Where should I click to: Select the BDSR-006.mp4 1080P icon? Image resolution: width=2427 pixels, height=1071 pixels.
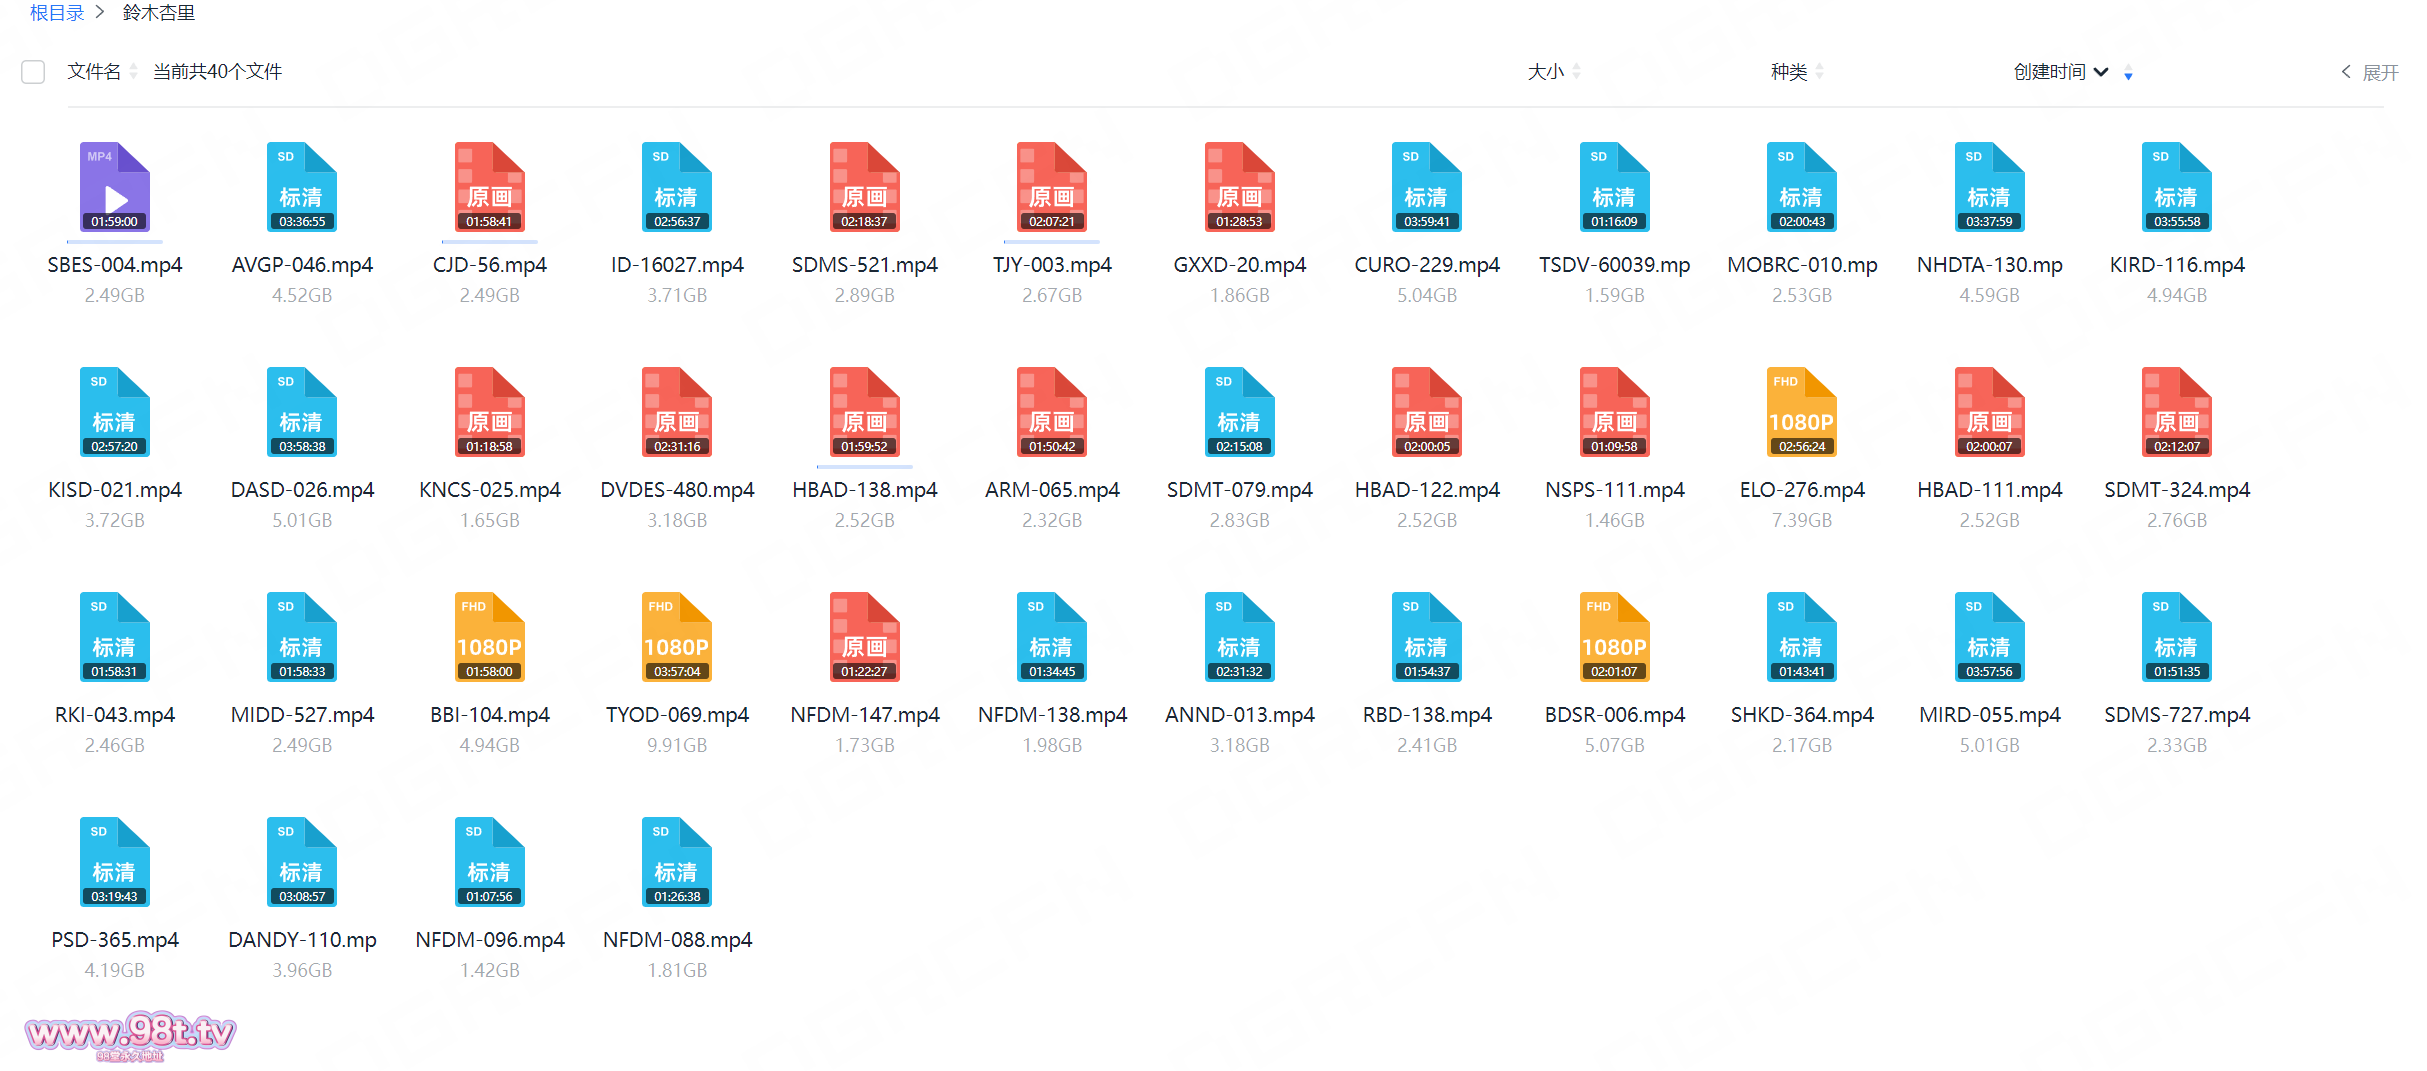pyautogui.click(x=1614, y=637)
